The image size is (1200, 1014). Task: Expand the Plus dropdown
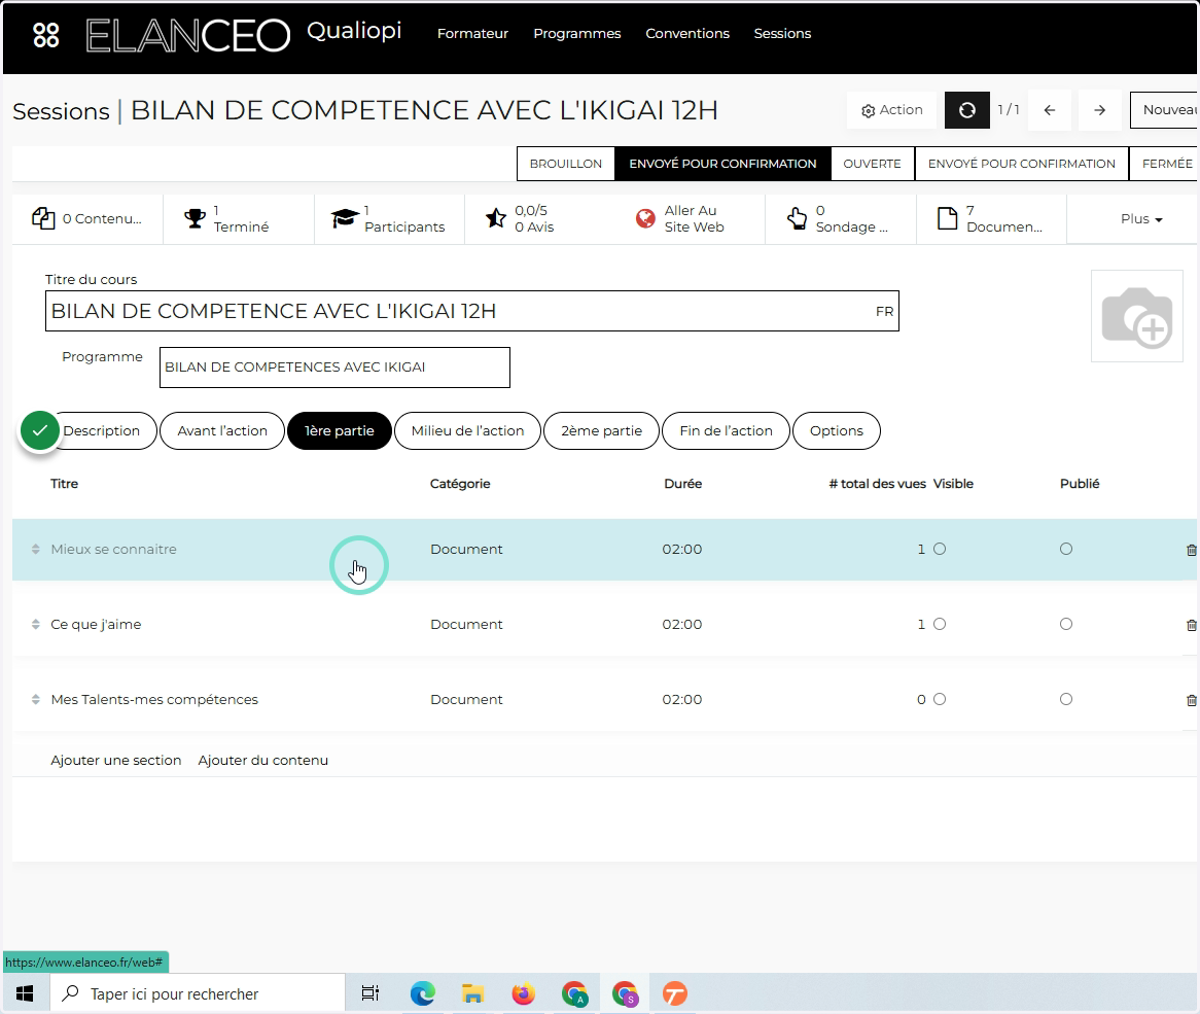click(1141, 219)
